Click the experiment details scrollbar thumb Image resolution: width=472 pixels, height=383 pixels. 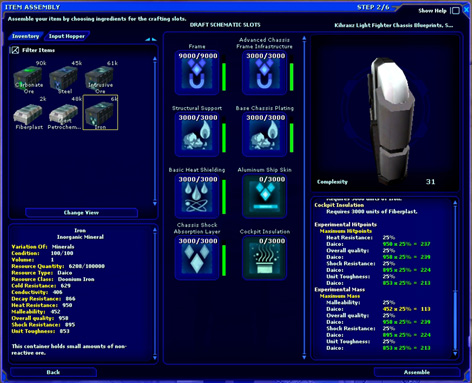pos(455,320)
